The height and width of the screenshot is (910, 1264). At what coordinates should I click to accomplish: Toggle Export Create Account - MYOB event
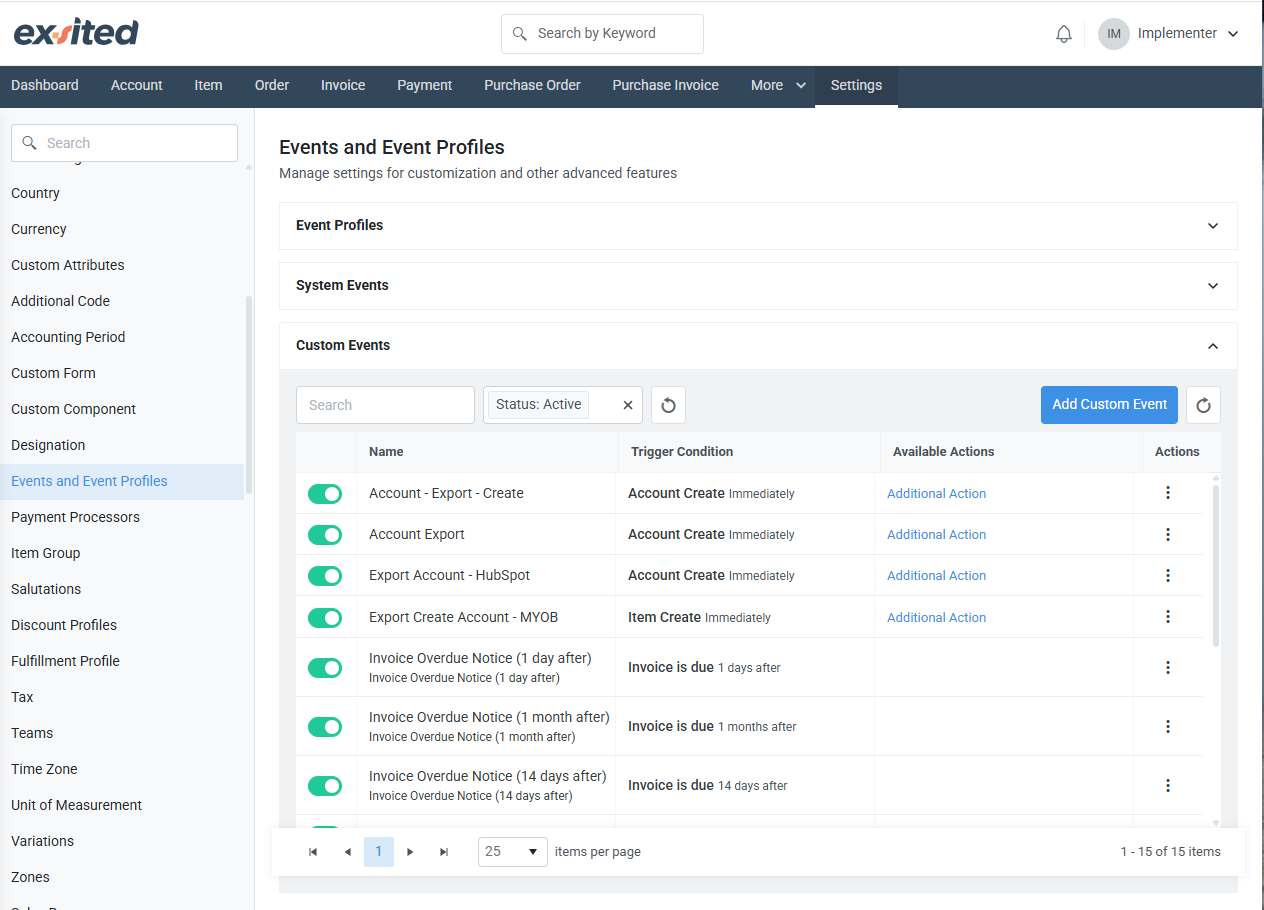(325, 618)
